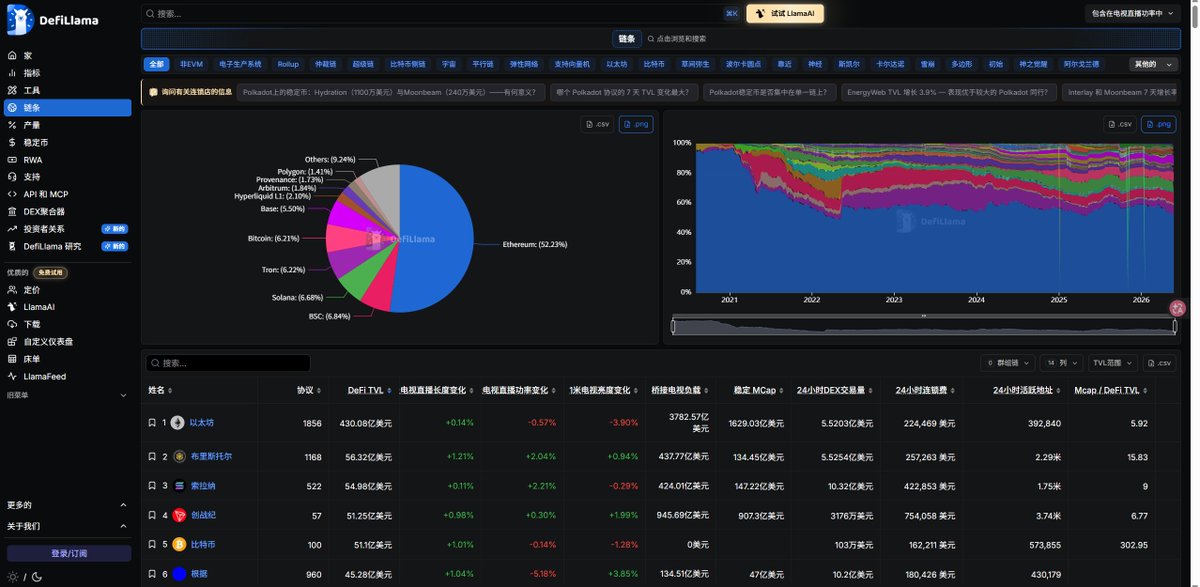This screenshot has width=1200, height=587.
Task: Select the 非EVM category tab
Action: (x=191, y=64)
